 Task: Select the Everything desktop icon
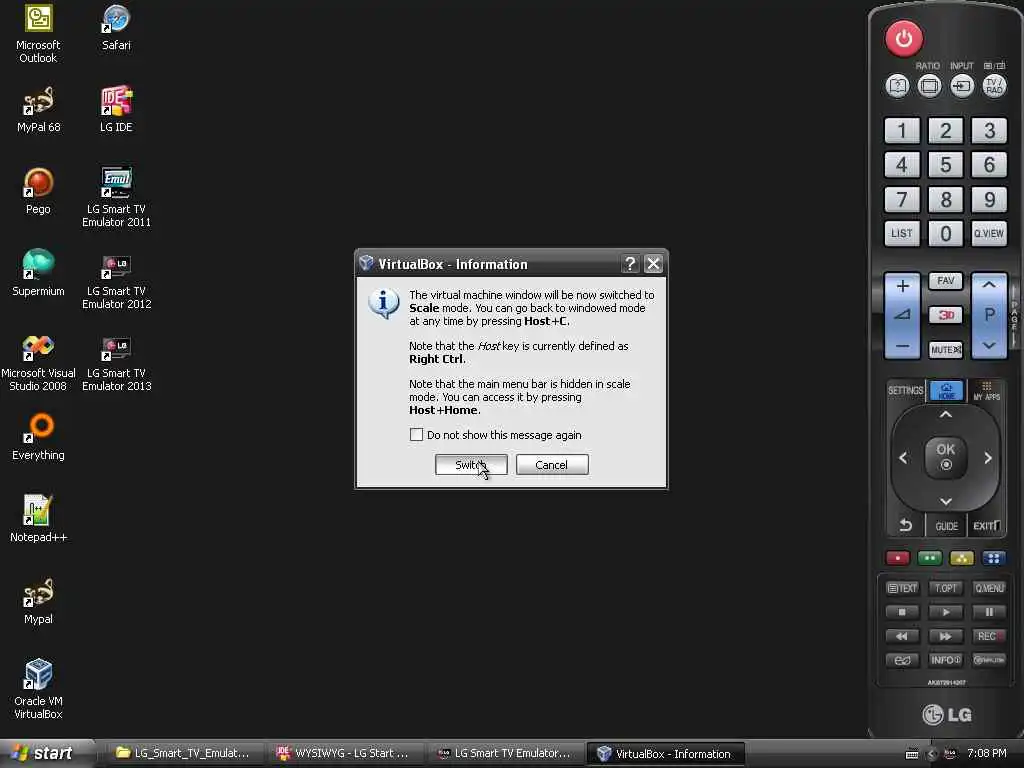(x=39, y=436)
